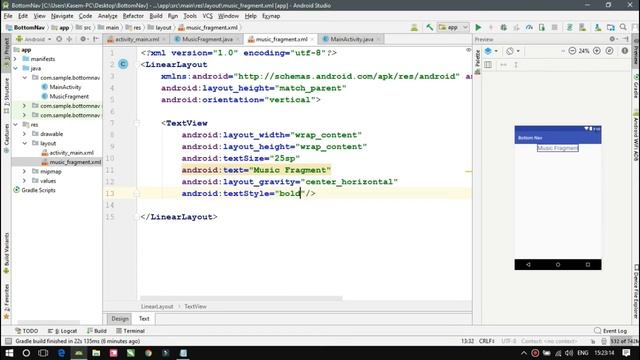Click the TextView breadcrumb
The width and height of the screenshot is (640, 360).
pyautogui.click(x=195, y=307)
